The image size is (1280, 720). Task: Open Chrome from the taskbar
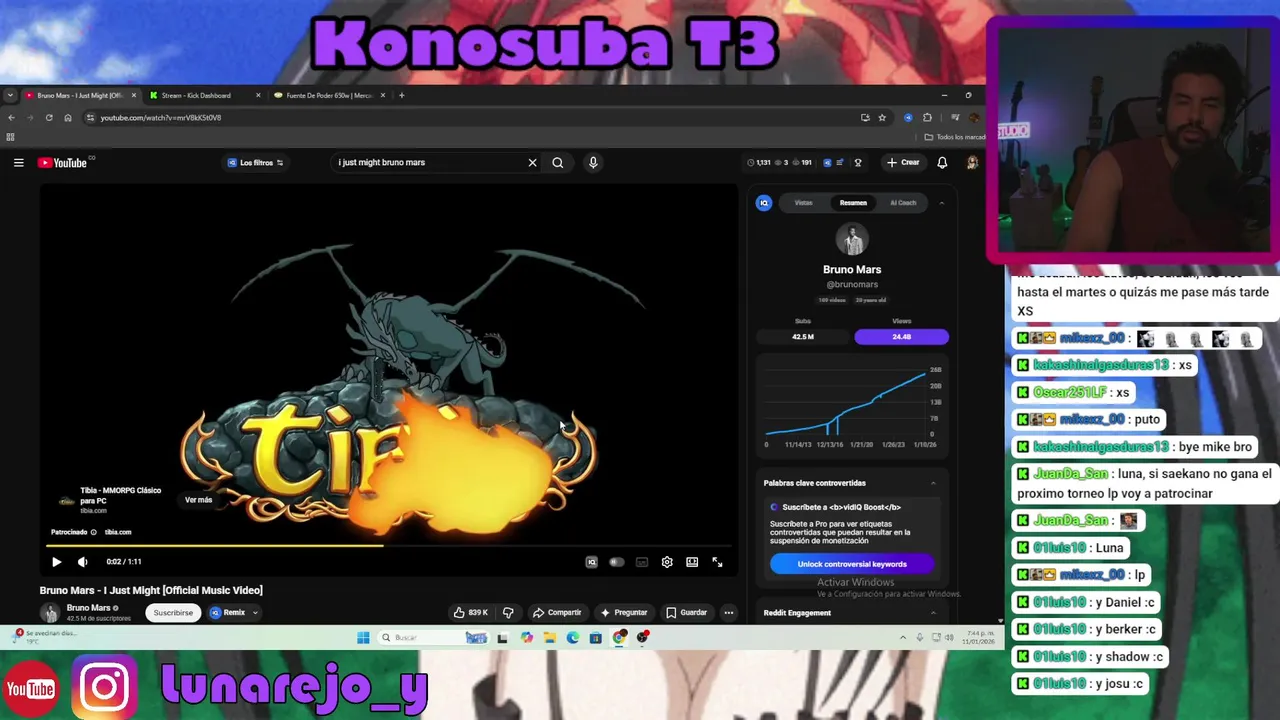point(620,638)
